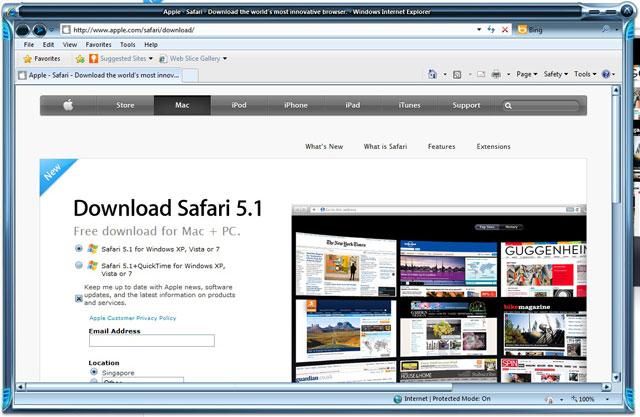Screen dimensions: 640x417
Task: Click into the Email Address field
Action: coord(152,341)
